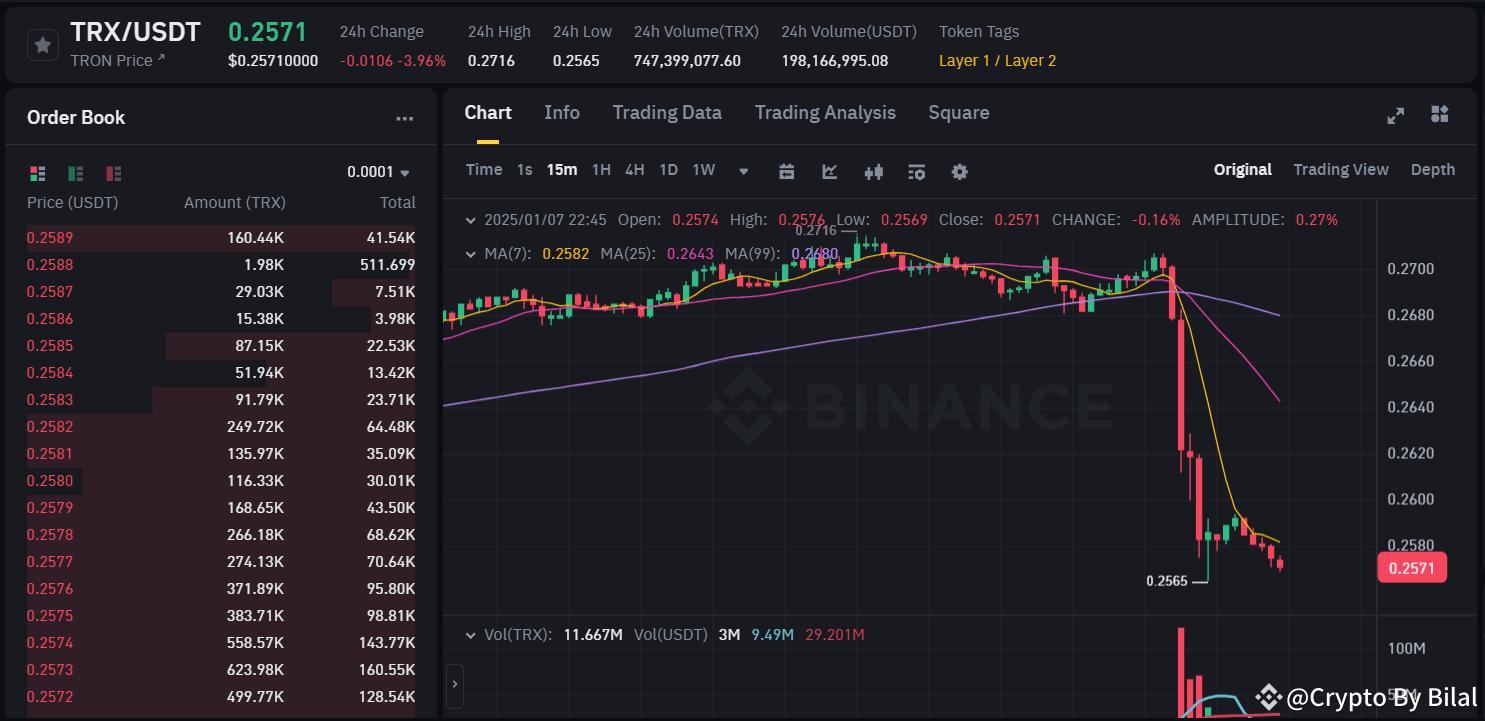Switch to the Trading Data tab

coord(666,112)
